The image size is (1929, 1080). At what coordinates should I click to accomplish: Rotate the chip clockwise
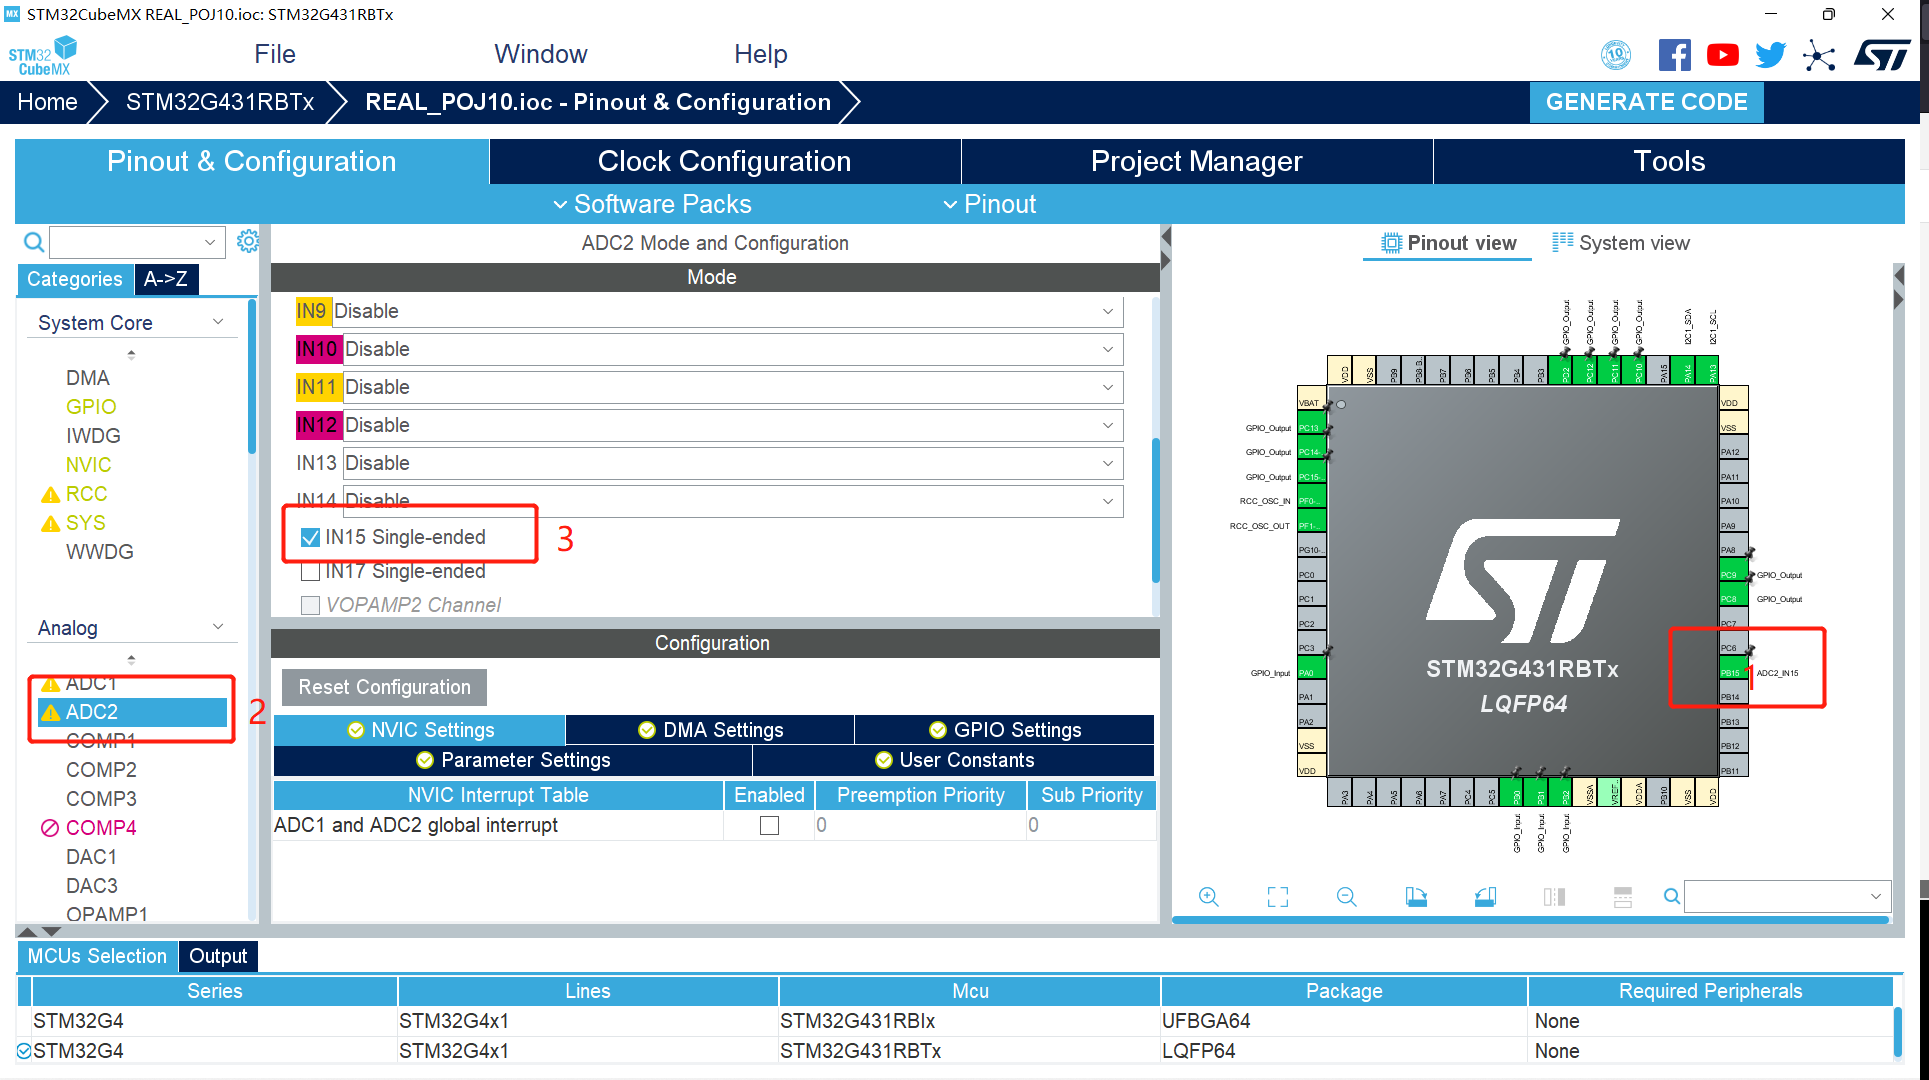click(x=1416, y=897)
